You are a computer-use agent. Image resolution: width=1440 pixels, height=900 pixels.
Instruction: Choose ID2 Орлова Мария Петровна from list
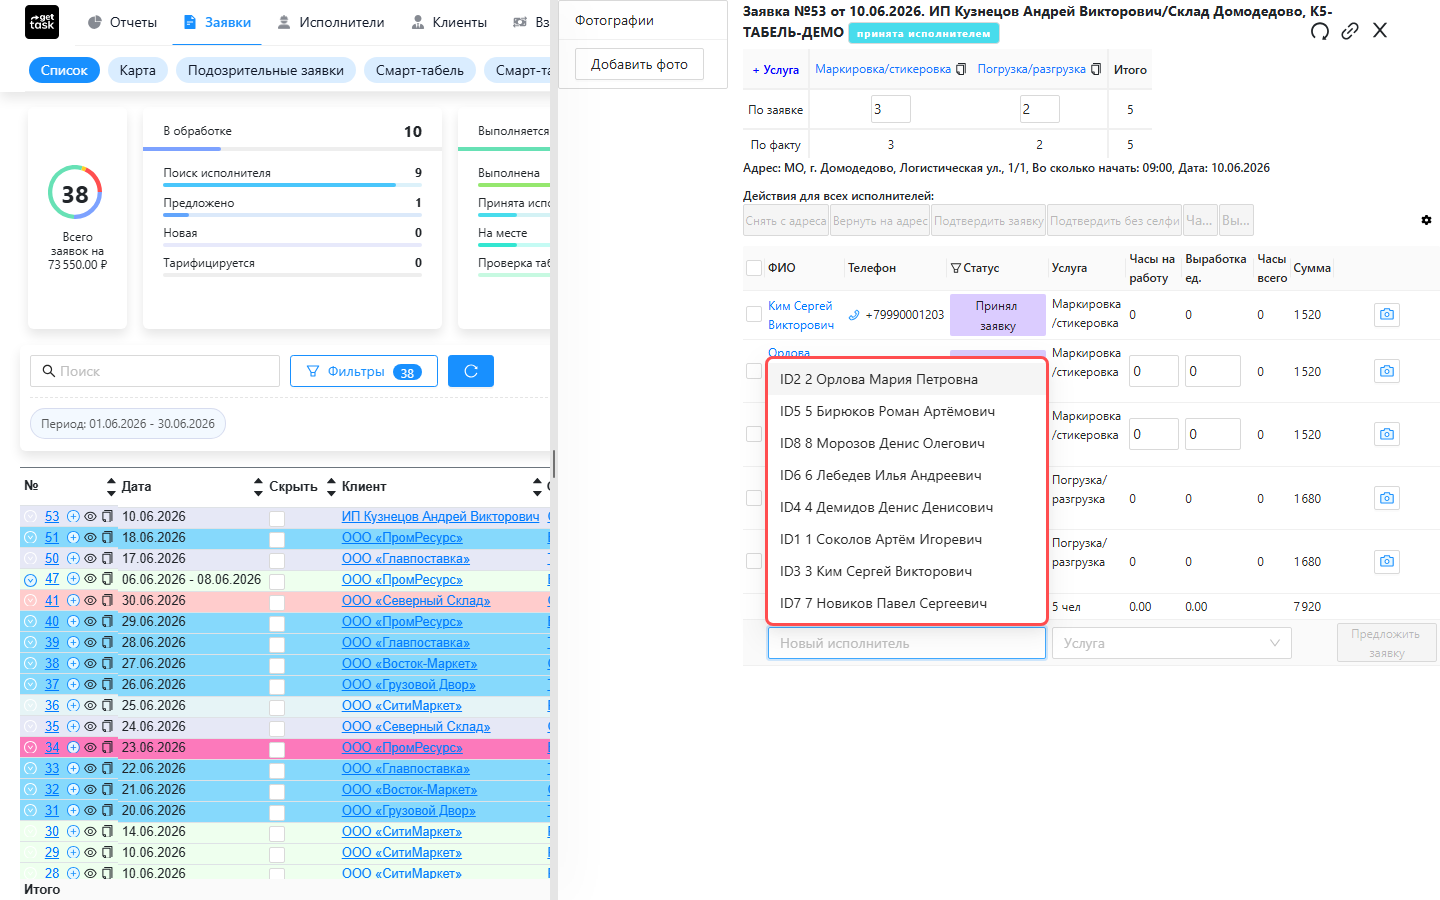907,379
